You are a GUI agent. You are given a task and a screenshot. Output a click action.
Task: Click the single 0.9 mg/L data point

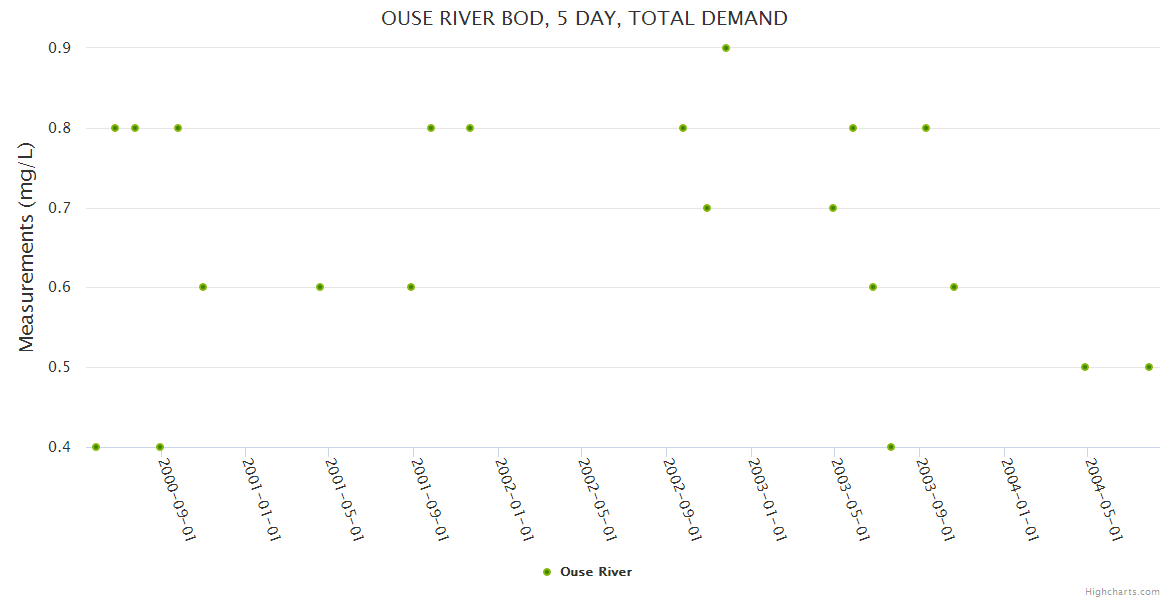(x=726, y=48)
